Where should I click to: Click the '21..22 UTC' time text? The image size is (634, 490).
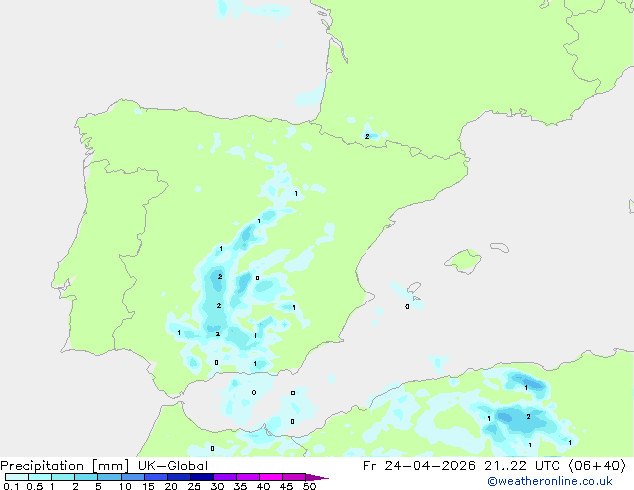click(522, 466)
